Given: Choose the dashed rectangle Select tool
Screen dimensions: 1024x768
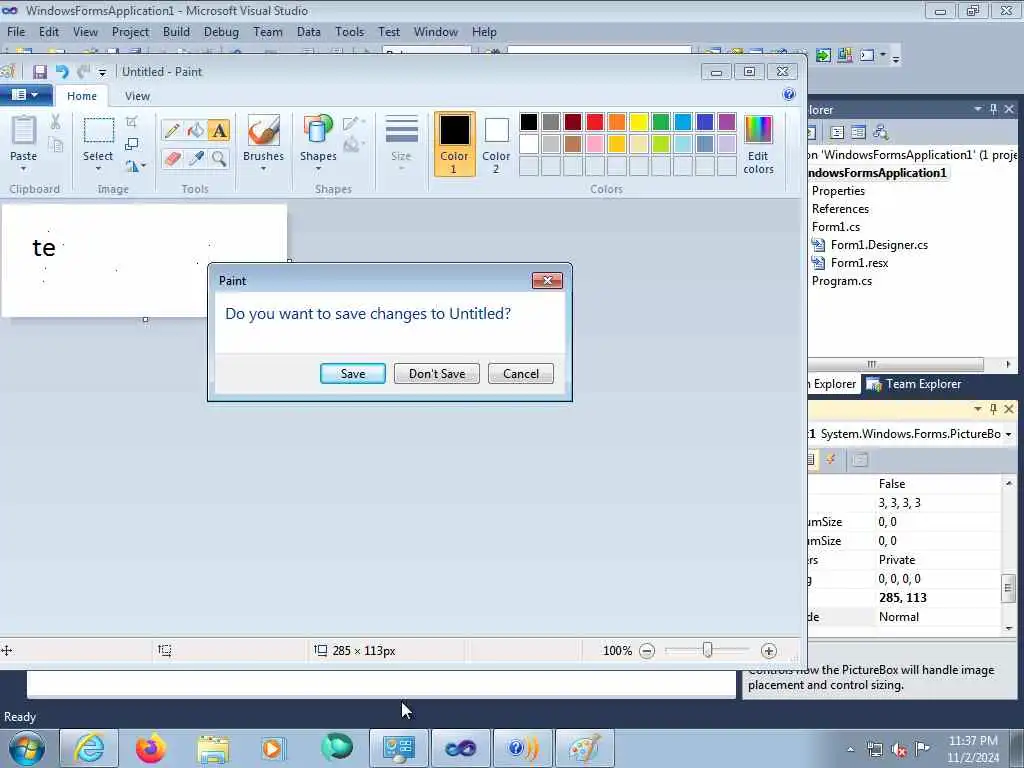Looking at the screenshot, I should tap(98, 131).
